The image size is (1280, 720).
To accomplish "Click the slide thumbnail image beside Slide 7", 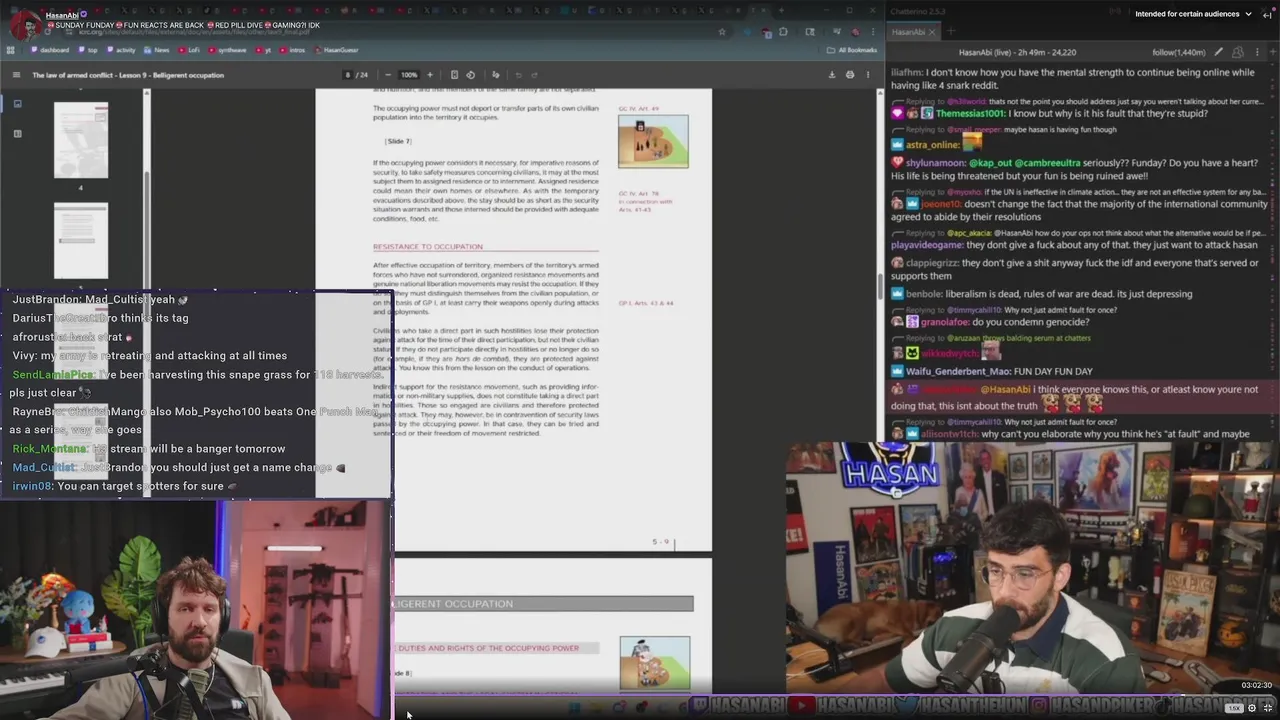I will [653, 141].
